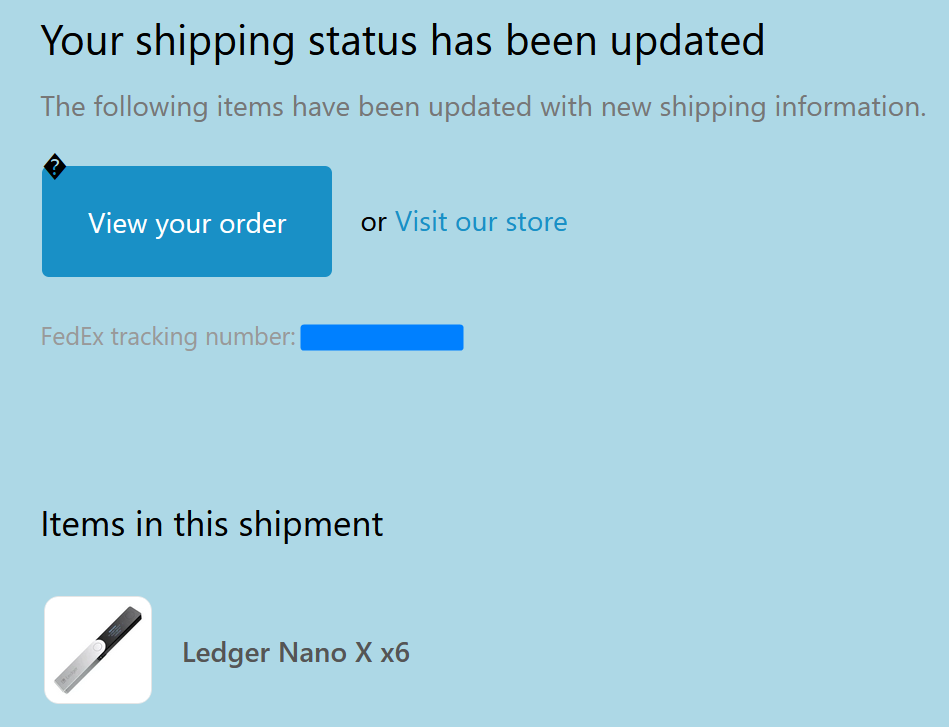Screen dimensions: 949x727
Task: Select the Items in this shipment heading
Action: pyautogui.click(x=212, y=524)
